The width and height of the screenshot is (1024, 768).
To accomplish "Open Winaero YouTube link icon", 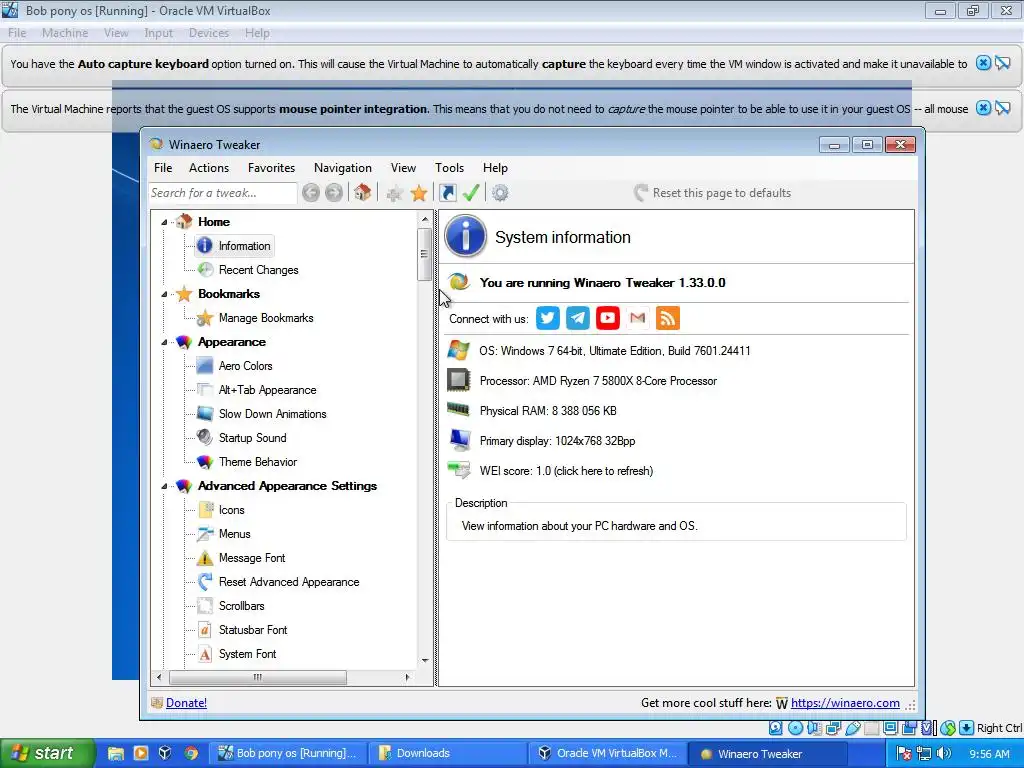I will [x=607, y=318].
